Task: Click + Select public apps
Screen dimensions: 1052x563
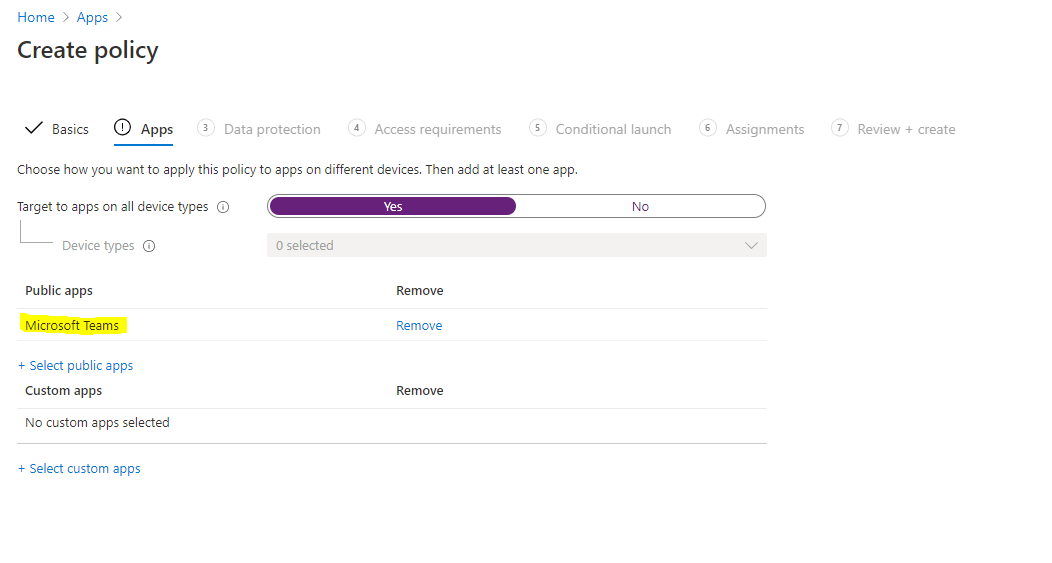Action: tap(75, 366)
